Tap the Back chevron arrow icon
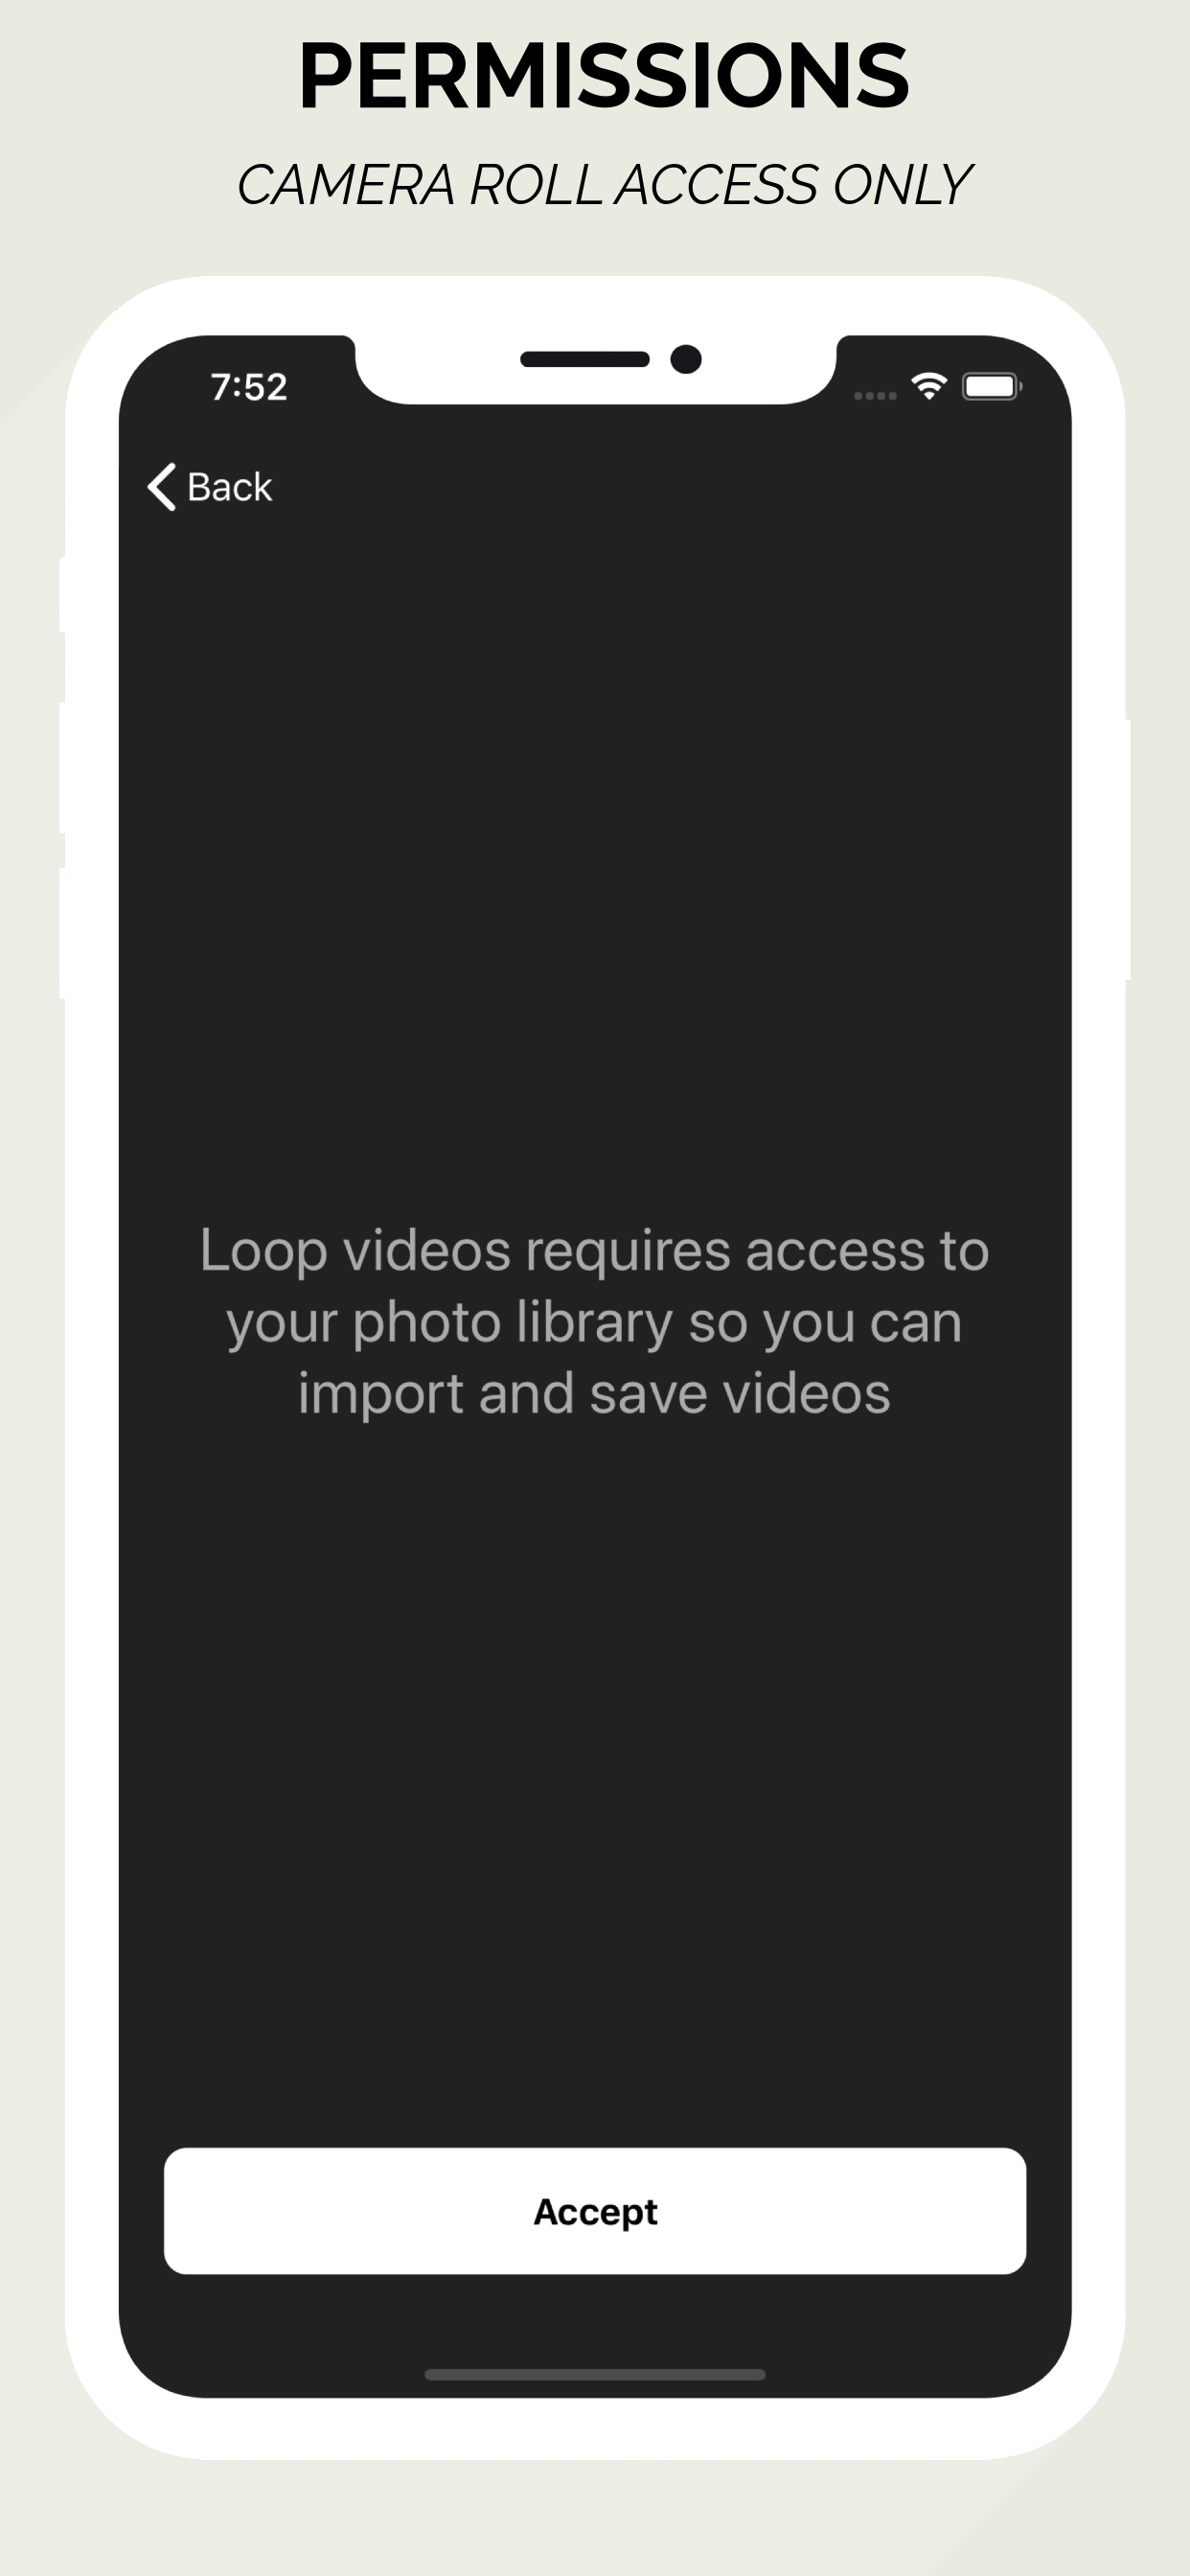1190x2576 pixels. coord(162,487)
